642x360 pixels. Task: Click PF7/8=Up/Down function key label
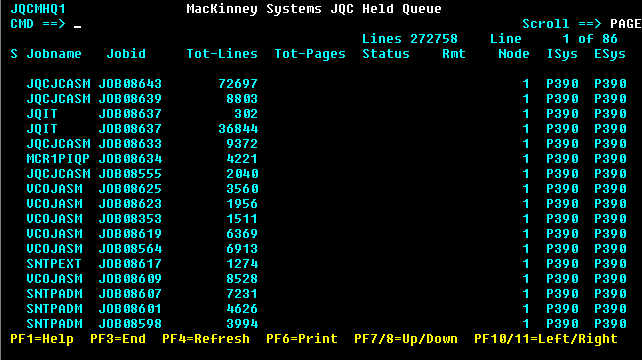tap(406, 339)
